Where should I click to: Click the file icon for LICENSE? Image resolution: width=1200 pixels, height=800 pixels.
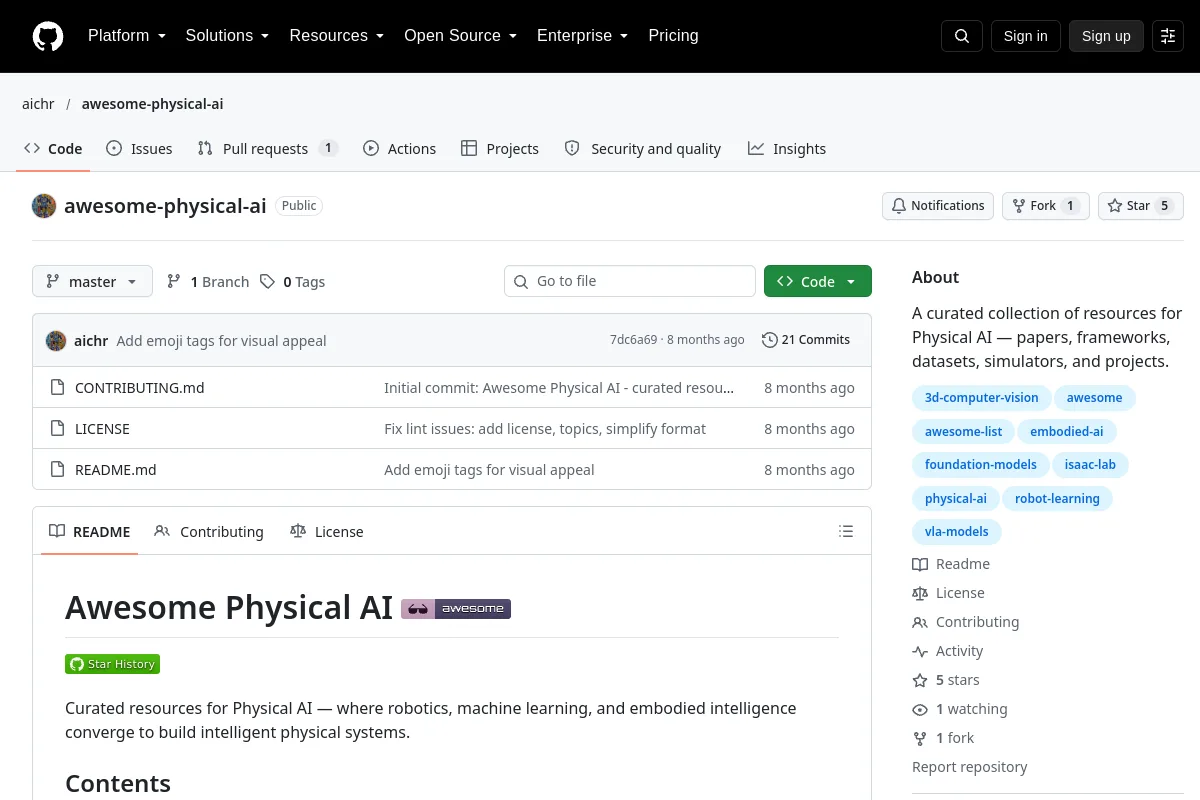(x=57, y=429)
